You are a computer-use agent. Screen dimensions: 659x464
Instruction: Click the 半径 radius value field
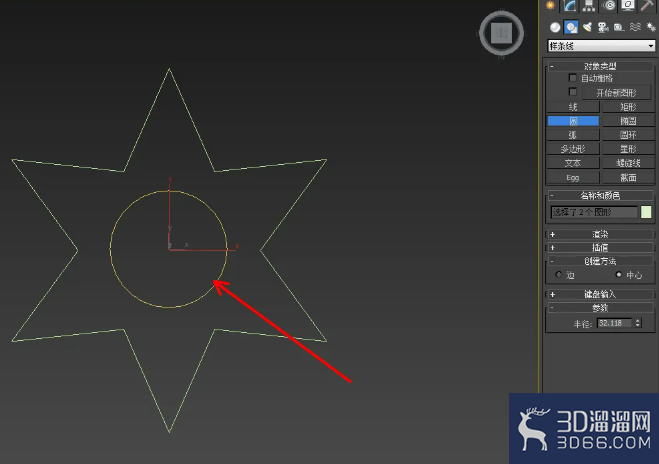click(x=614, y=323)
